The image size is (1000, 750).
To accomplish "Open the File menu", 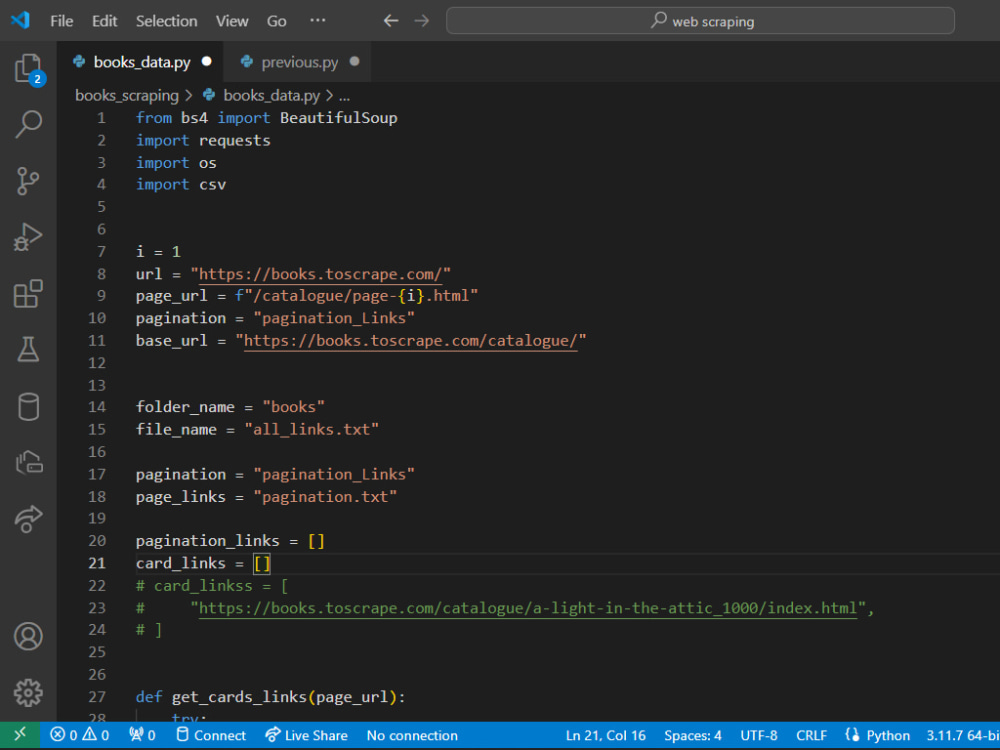I will [61, 21].
